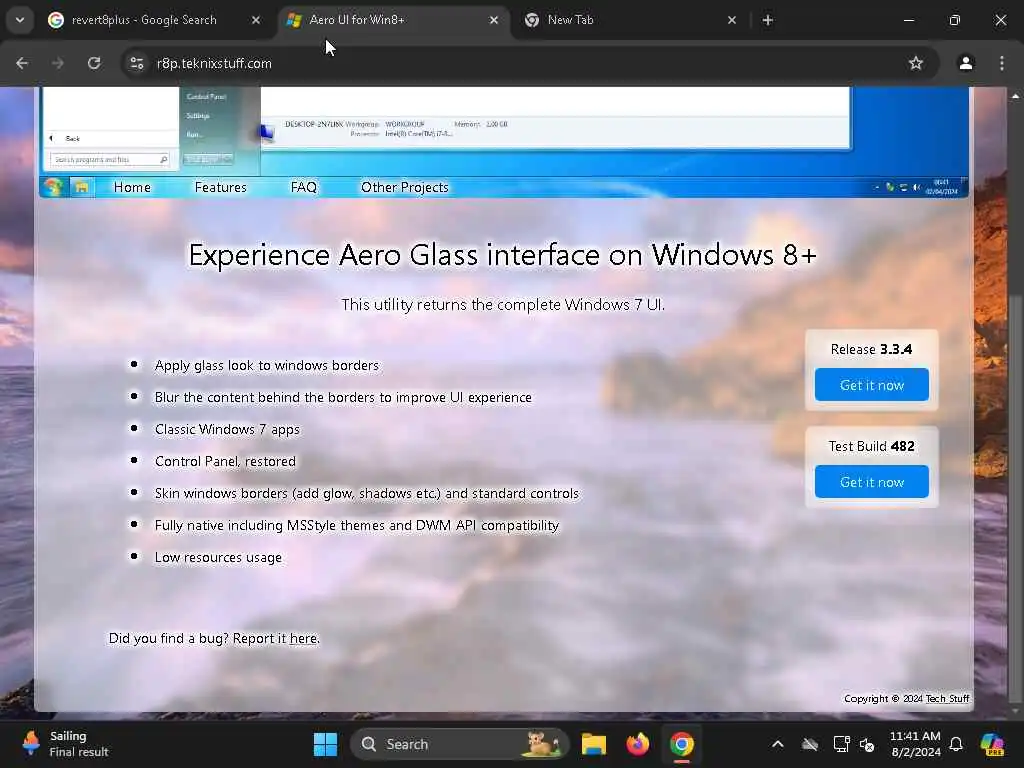Click 'Classic Windows 7 apps' bullet text
Image resolution: width=1024 pixels, height=768 pixels.
(x=227, y=429)
